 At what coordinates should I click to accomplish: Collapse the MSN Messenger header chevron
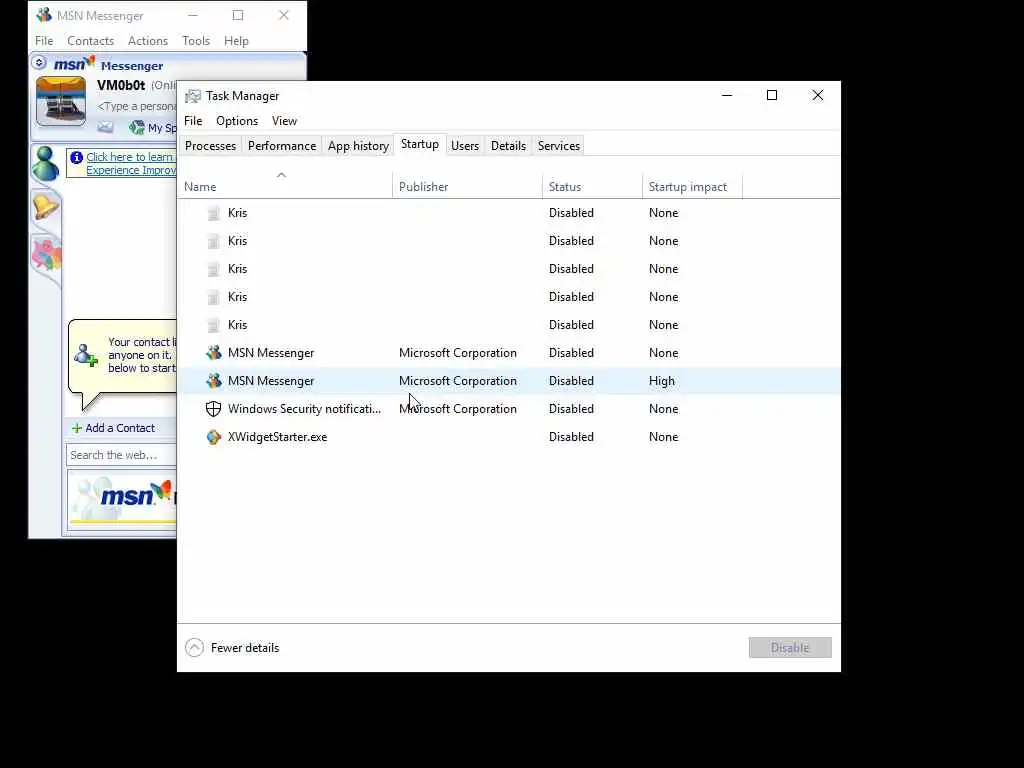39,63
